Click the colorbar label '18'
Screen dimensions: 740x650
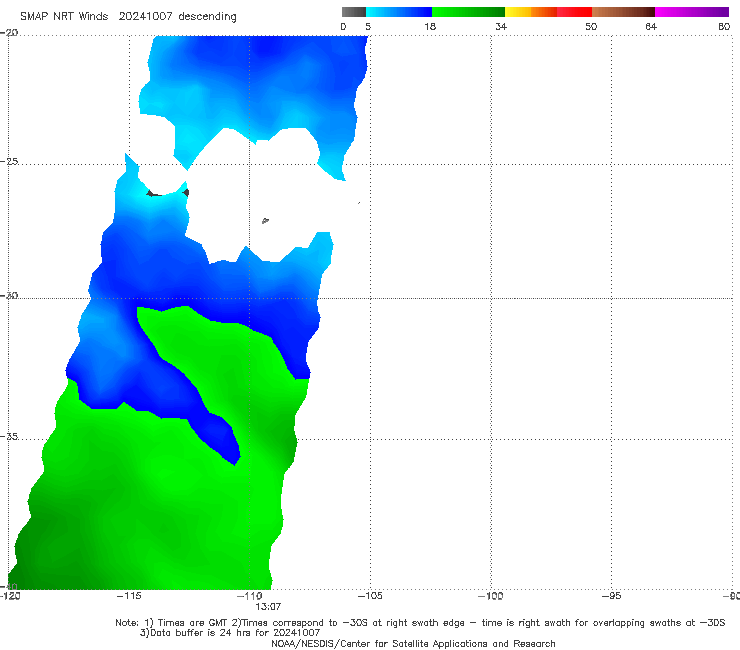point(430,27)
